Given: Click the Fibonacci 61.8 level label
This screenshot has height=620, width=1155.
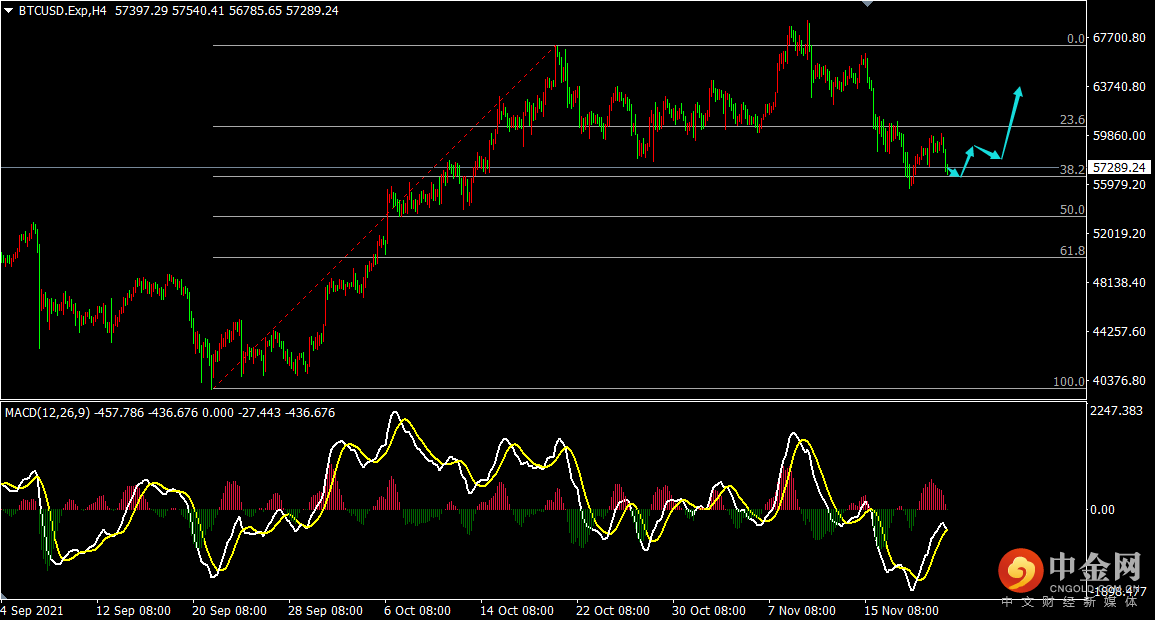Looking at the screenshot, I should (1072, 251).
